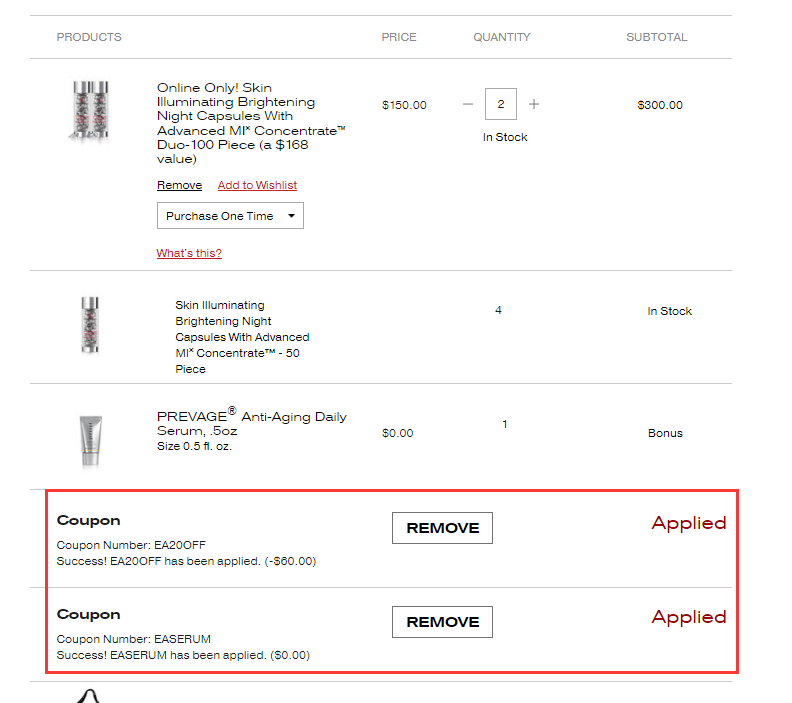Click the SUBTOTAL column header

click(x=656, y=37)
